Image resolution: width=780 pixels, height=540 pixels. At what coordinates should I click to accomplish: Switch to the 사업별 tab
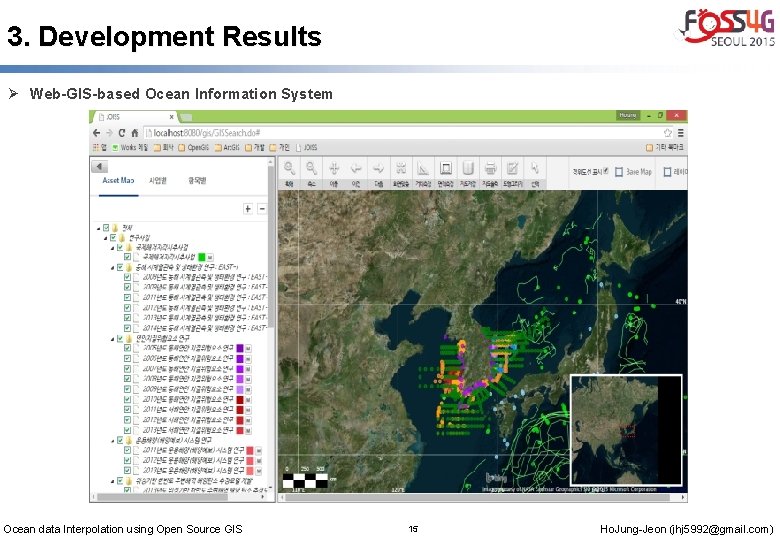[x=158, y=180]
